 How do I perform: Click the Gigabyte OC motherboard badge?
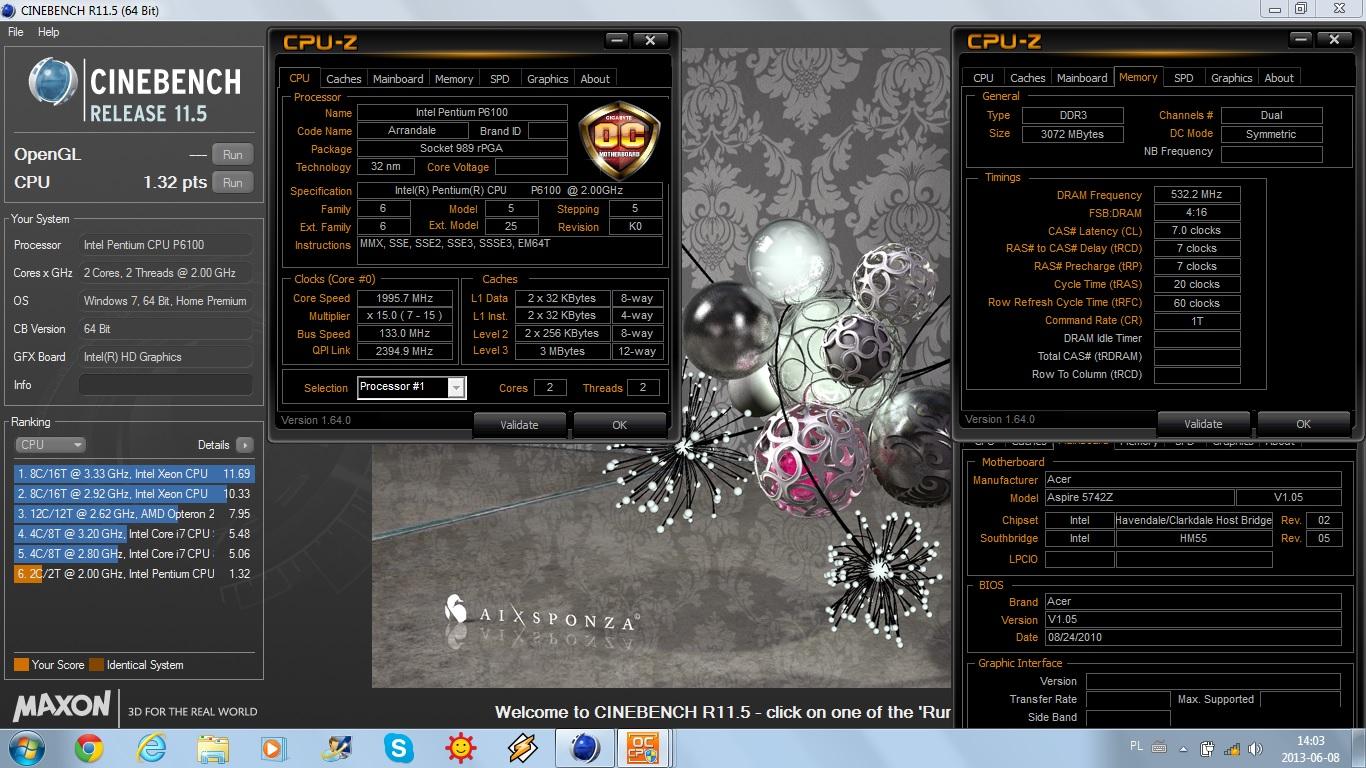[620, 141]
